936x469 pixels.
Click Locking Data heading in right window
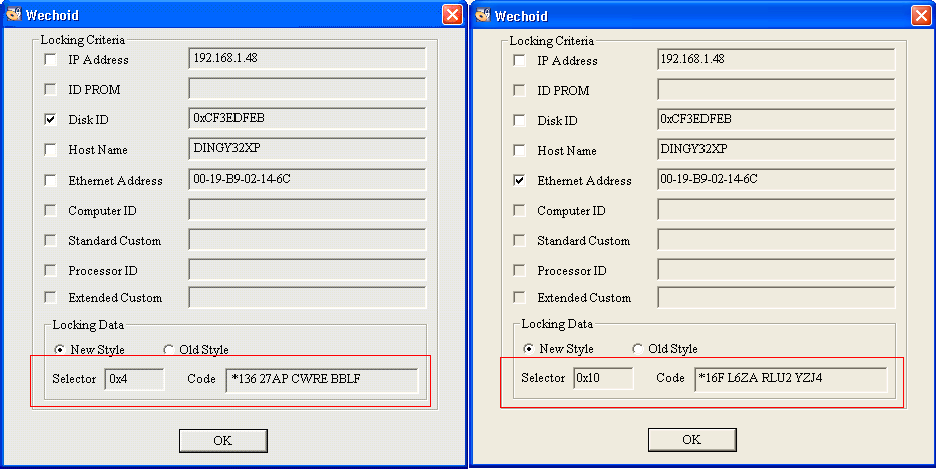tap(557, 324)
